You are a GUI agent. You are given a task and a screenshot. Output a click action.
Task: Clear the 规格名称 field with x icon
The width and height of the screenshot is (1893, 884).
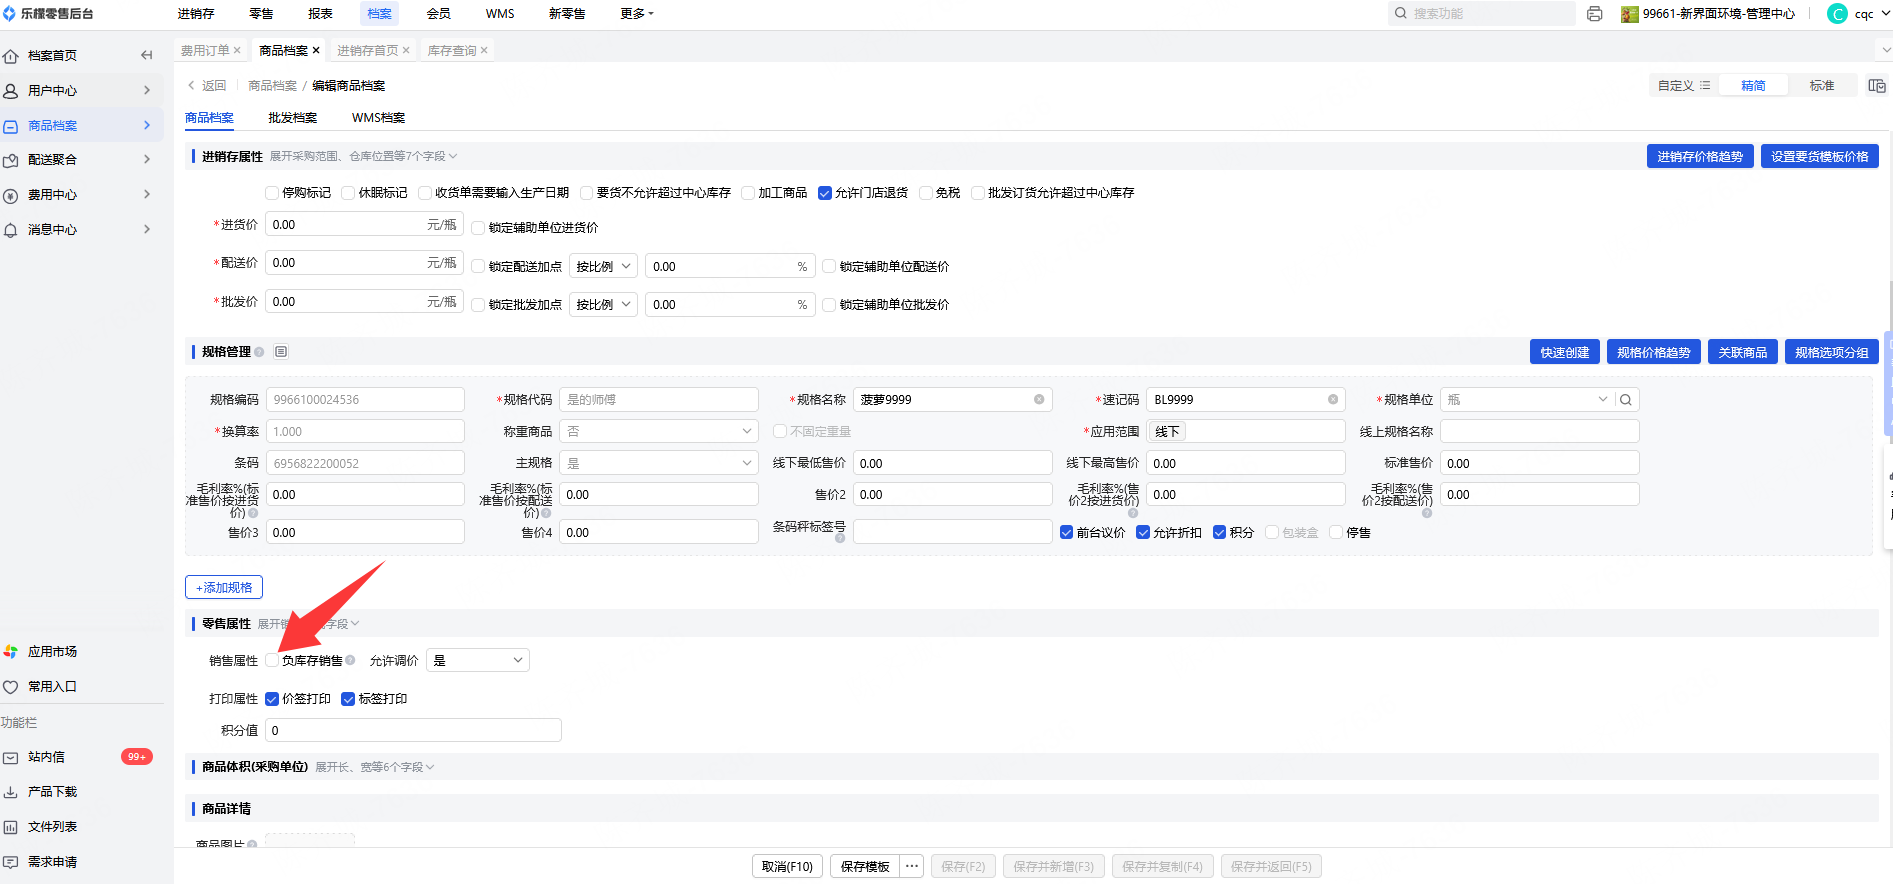point(1039,400)
